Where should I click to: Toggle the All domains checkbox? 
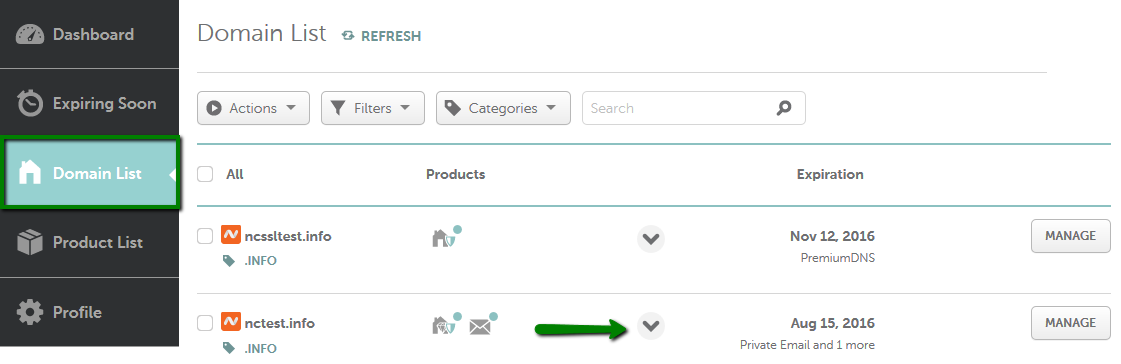pyautogui.click(x=205, y=174)
